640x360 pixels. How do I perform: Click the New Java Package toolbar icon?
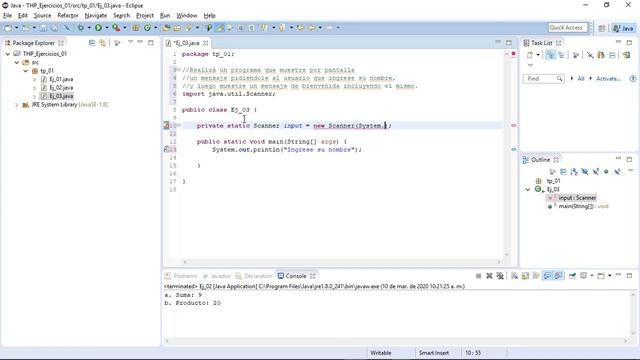[136, 28]
